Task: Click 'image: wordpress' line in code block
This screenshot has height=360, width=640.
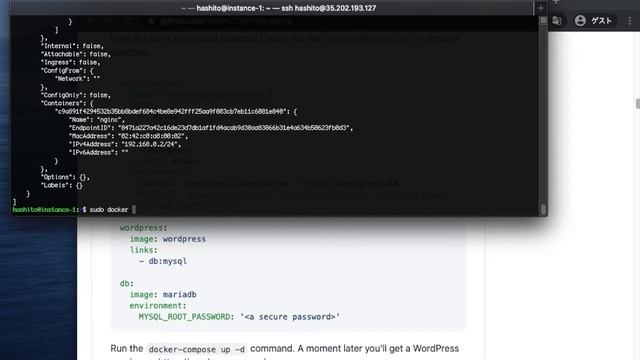Action: [168, 239]
